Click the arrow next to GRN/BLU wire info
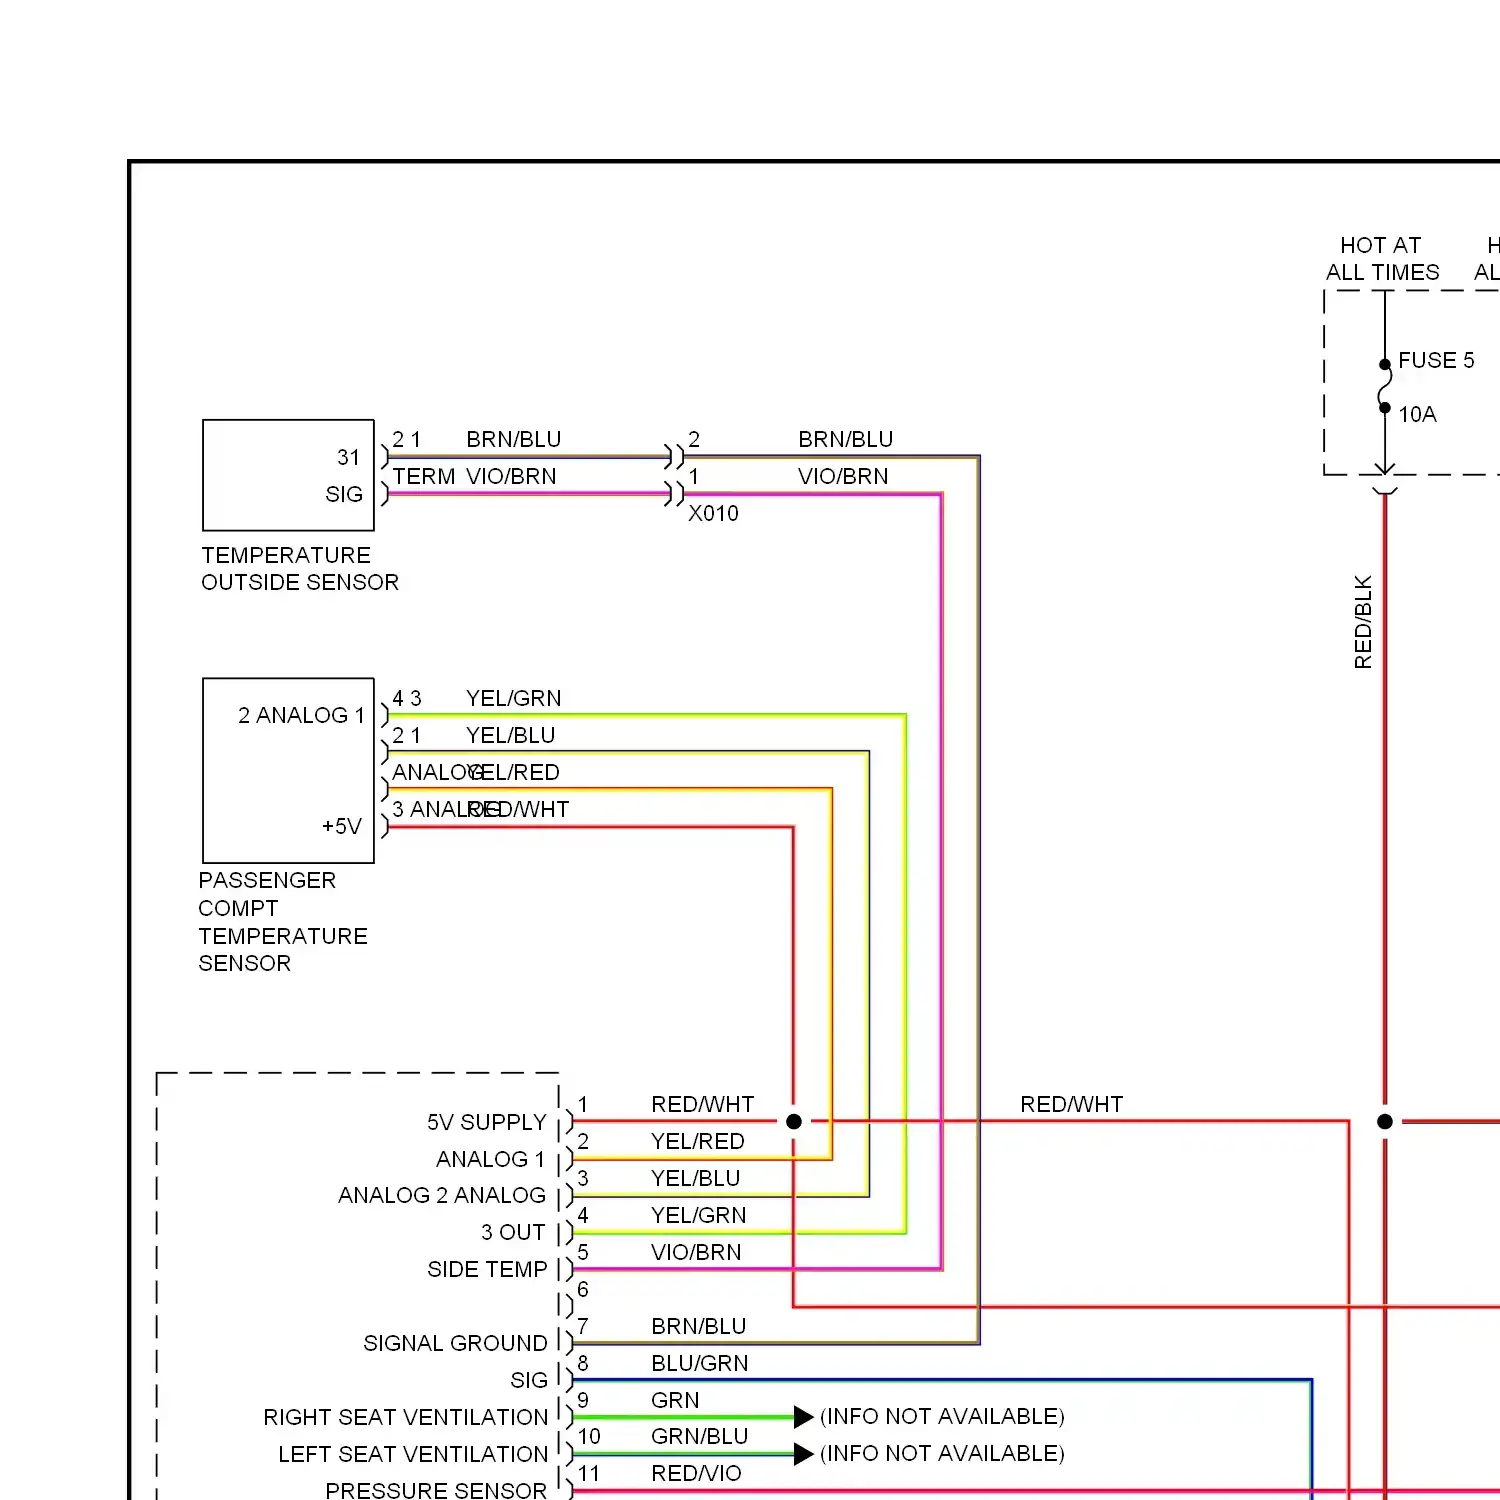 point(803,1454)
